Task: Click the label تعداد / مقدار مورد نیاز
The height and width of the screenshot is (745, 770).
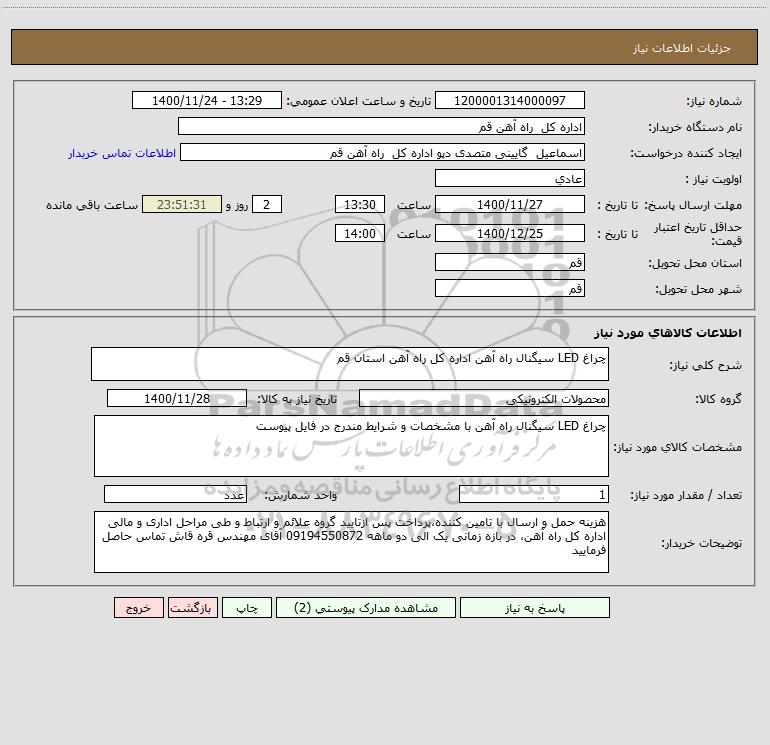Action: pyautogui.click(x=686, y=495)
